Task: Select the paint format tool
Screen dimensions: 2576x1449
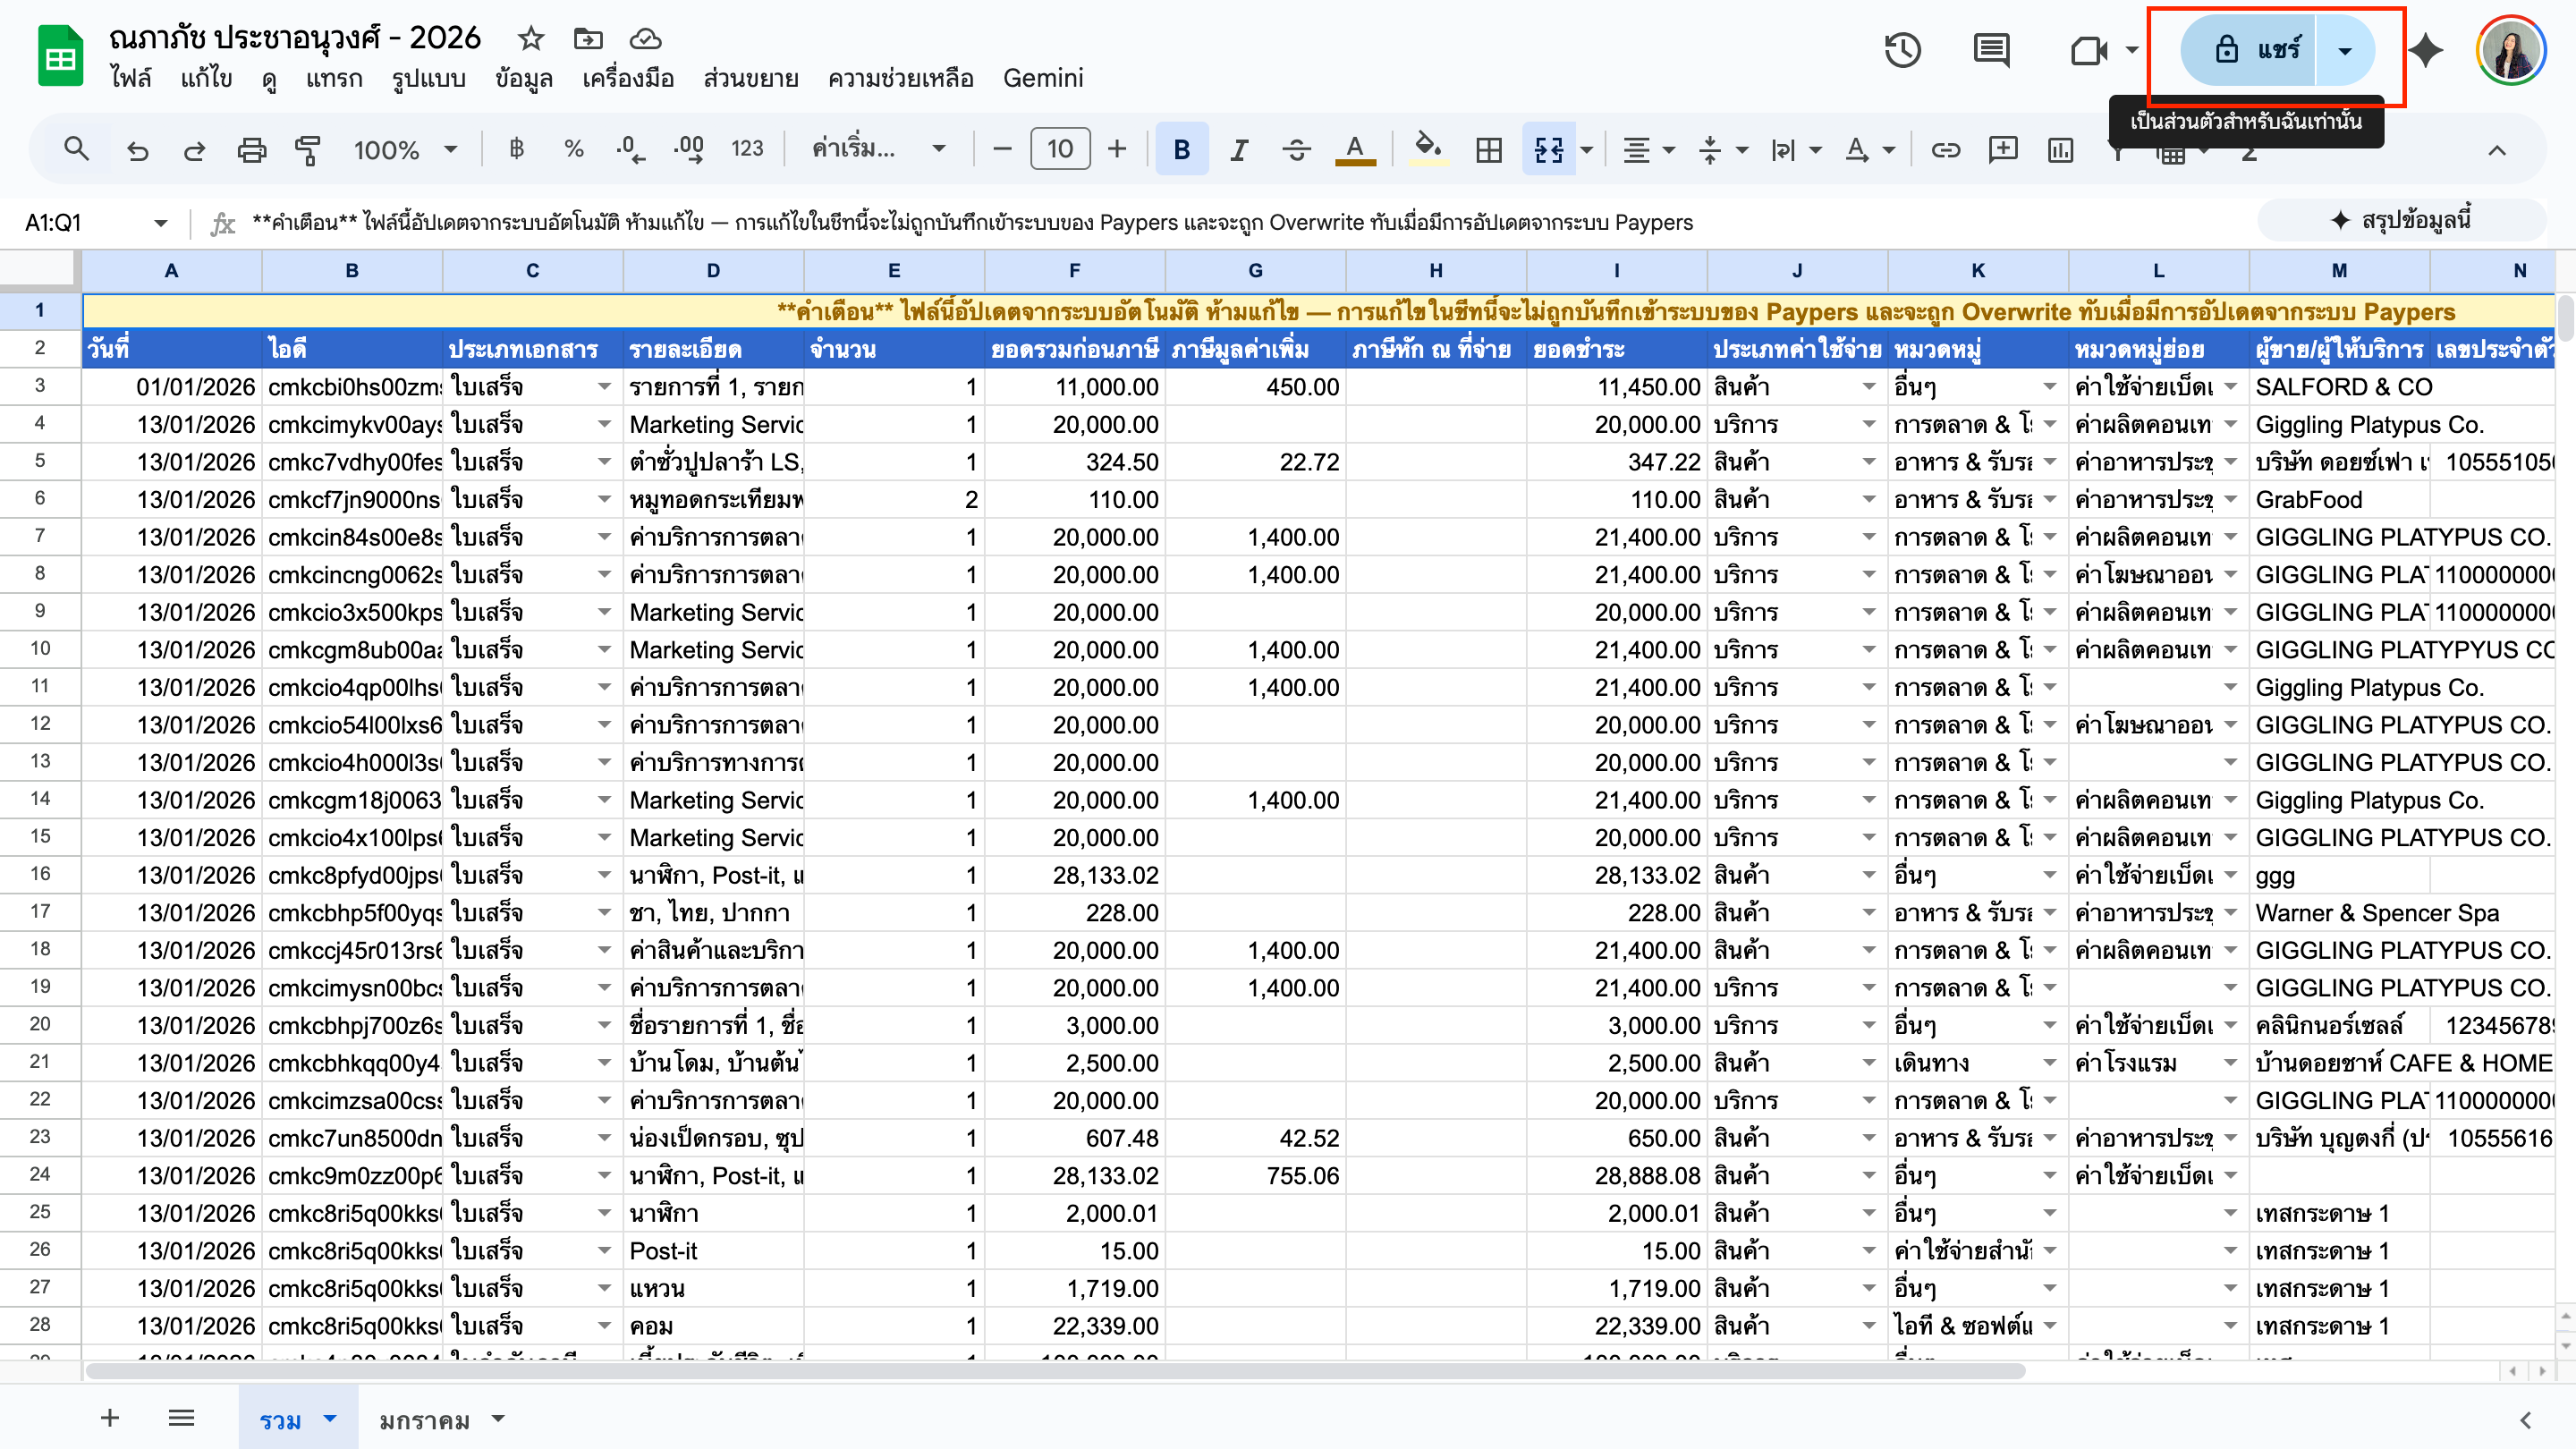Action: click(308, 150)
